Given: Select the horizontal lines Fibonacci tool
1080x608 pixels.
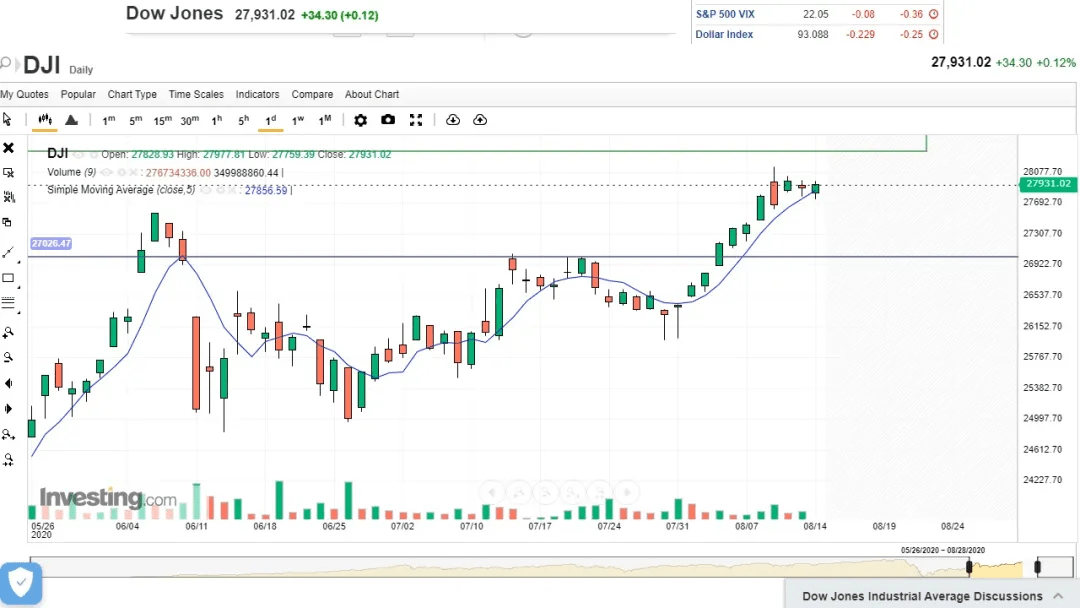Looking at the screenshot, I should (x=8, y=302).
